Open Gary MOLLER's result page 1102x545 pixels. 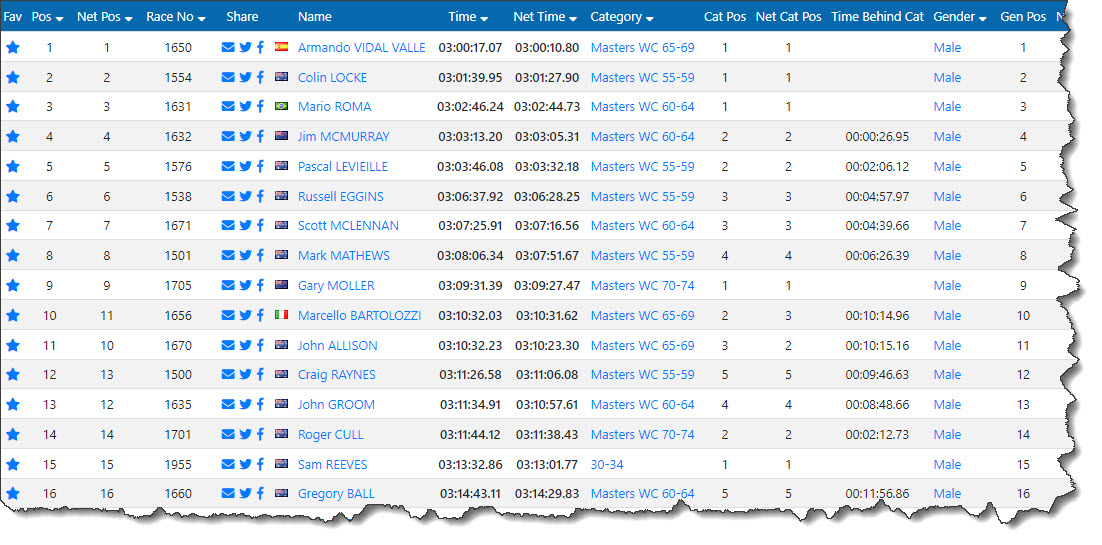click(x=336, y=286)
